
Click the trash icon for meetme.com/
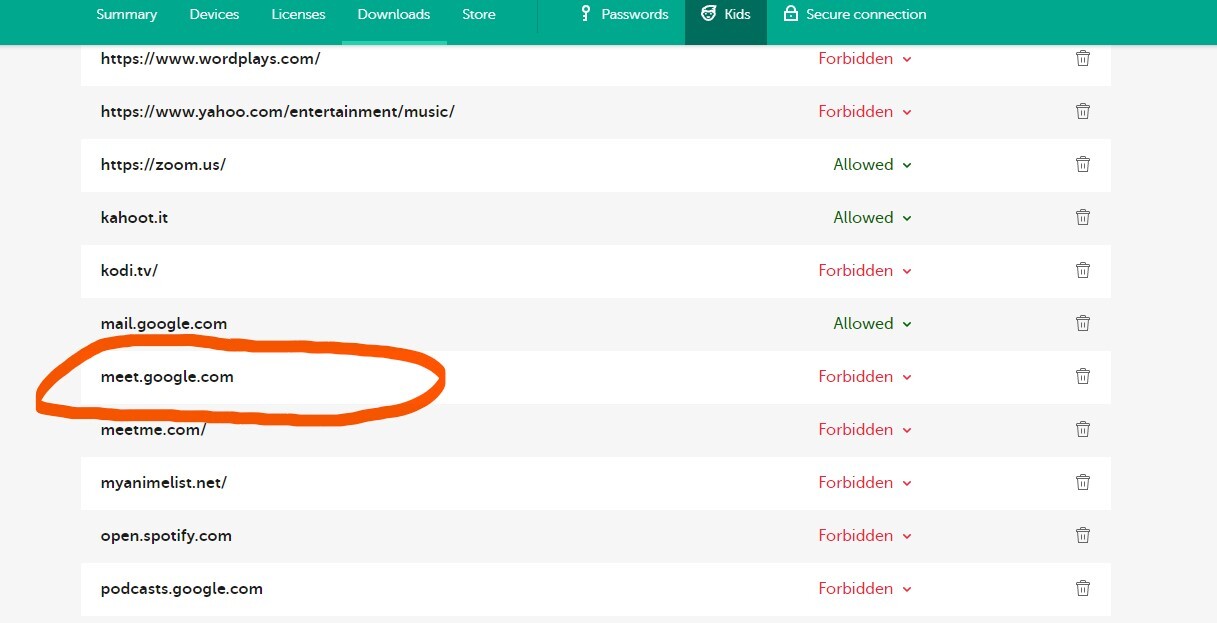click(x=1082, y=429)
